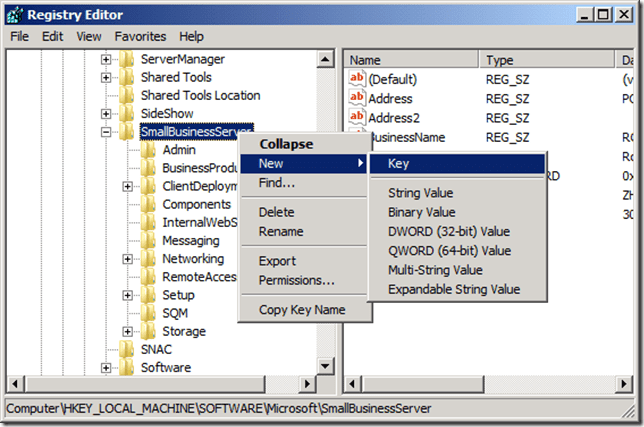Image resolution: width=644 pixels, height=427 pixels.
Task: Select the Messaging tree item label
Action: pyautogui.click(x=191, y=241)
